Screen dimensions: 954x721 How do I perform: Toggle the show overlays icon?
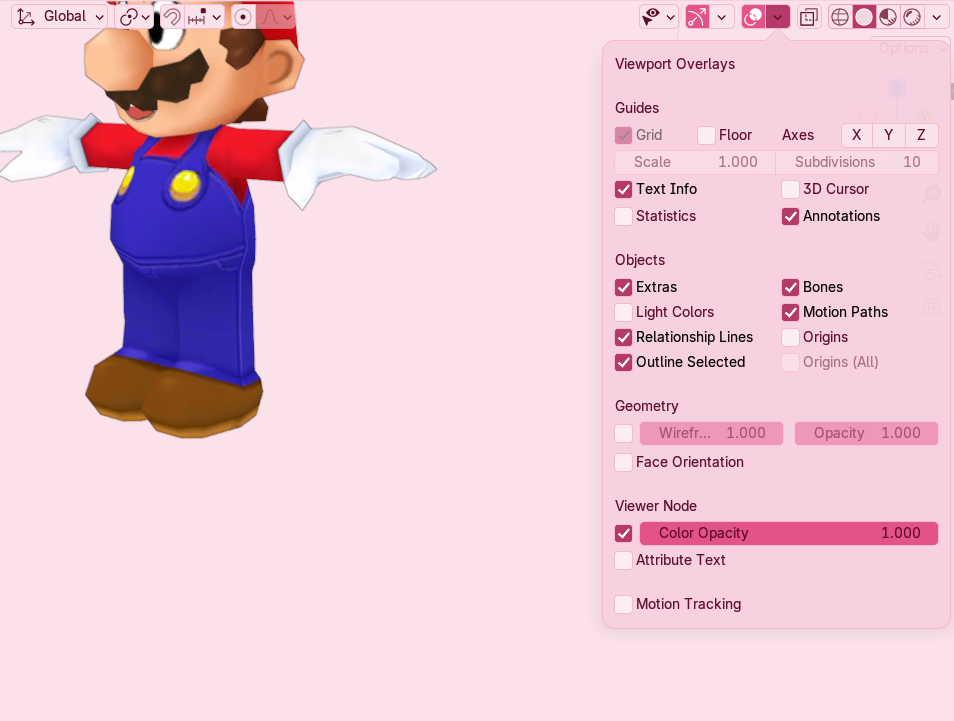(x=753, y=17)
